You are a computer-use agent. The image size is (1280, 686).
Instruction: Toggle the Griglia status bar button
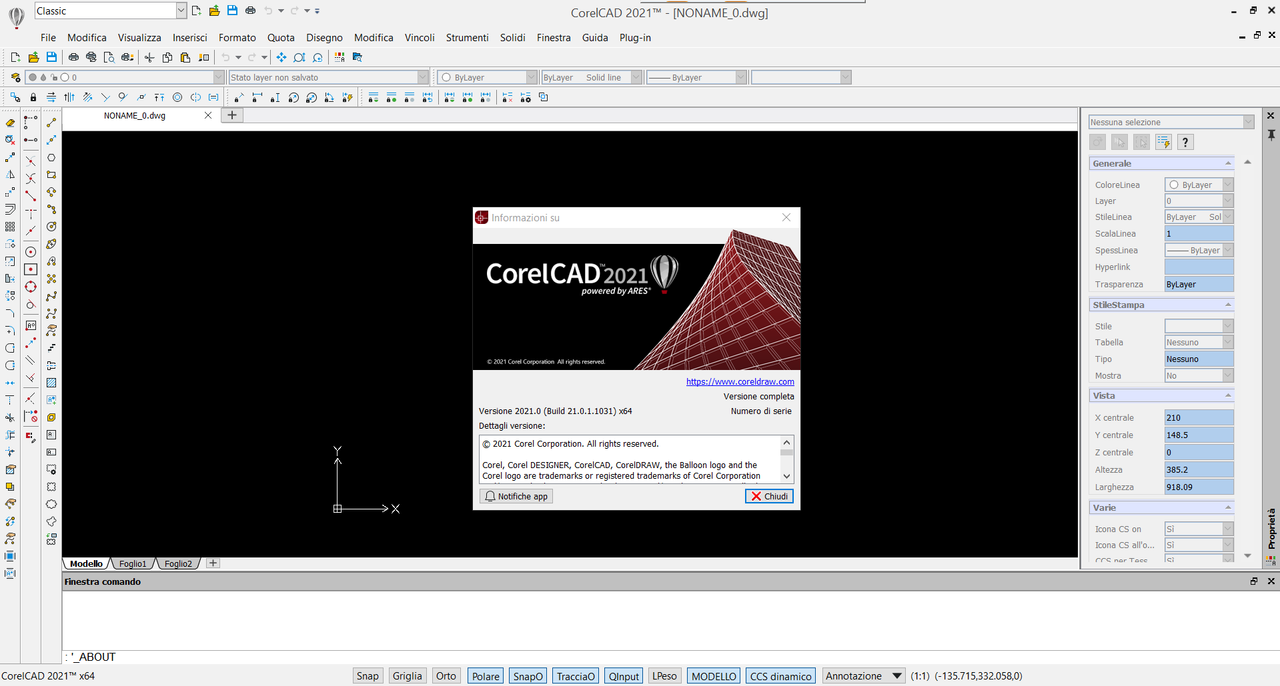click(x=407, y=676)
